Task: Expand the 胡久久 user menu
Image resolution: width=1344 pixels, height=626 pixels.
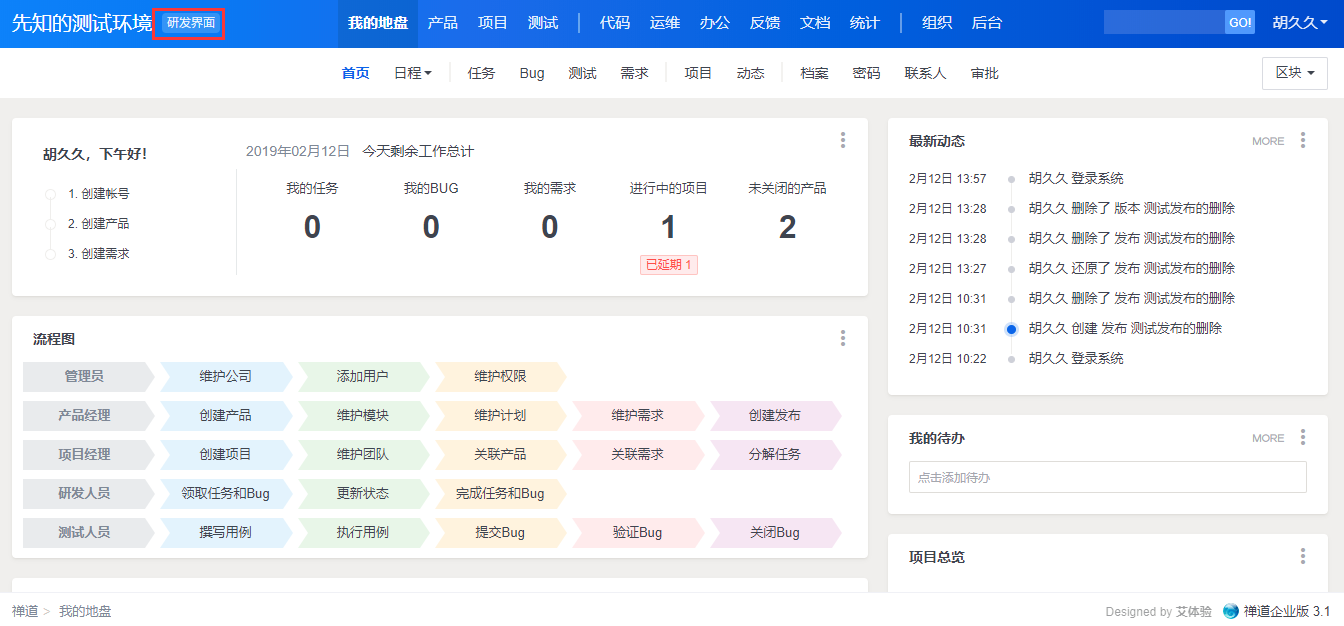Action: point(1299,23)
